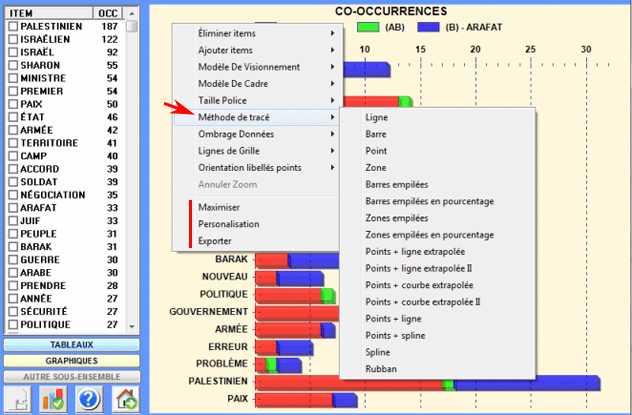Click the GRAPHIQUES button

point(72,361)
